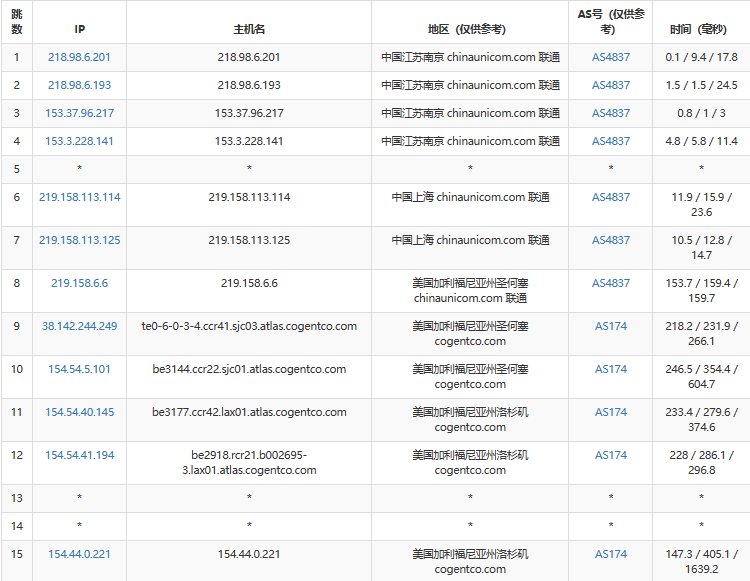
Task: Open the IP link 219.158.113.114 in hop 6
Action: (x=79, y=197)
